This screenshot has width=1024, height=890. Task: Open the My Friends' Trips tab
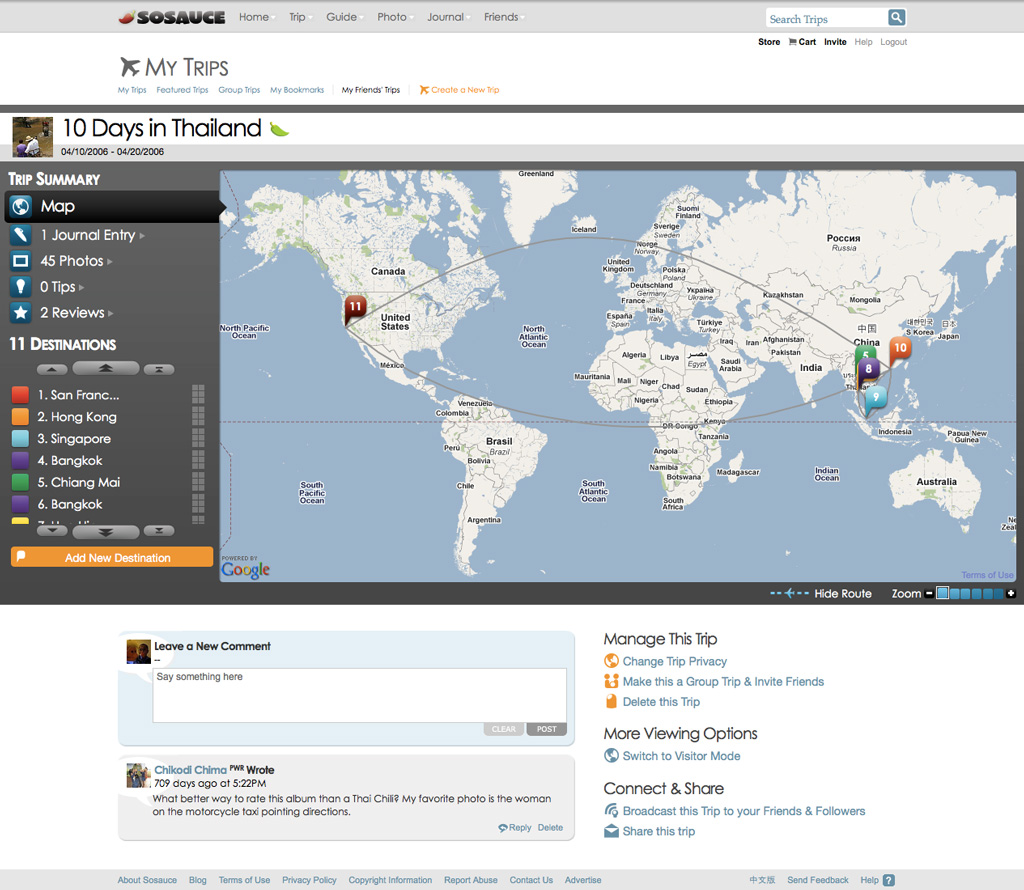[371, 90]
